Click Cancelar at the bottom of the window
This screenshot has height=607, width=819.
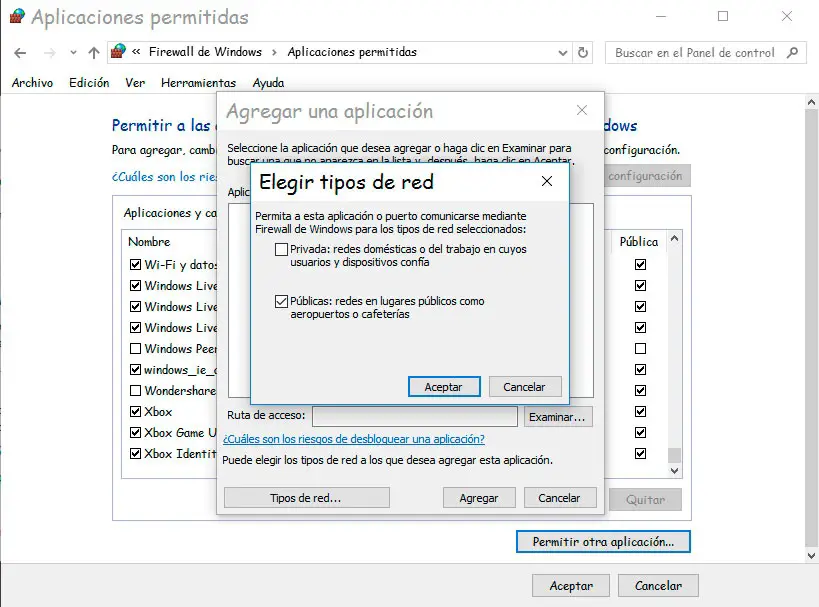point(658,586)
